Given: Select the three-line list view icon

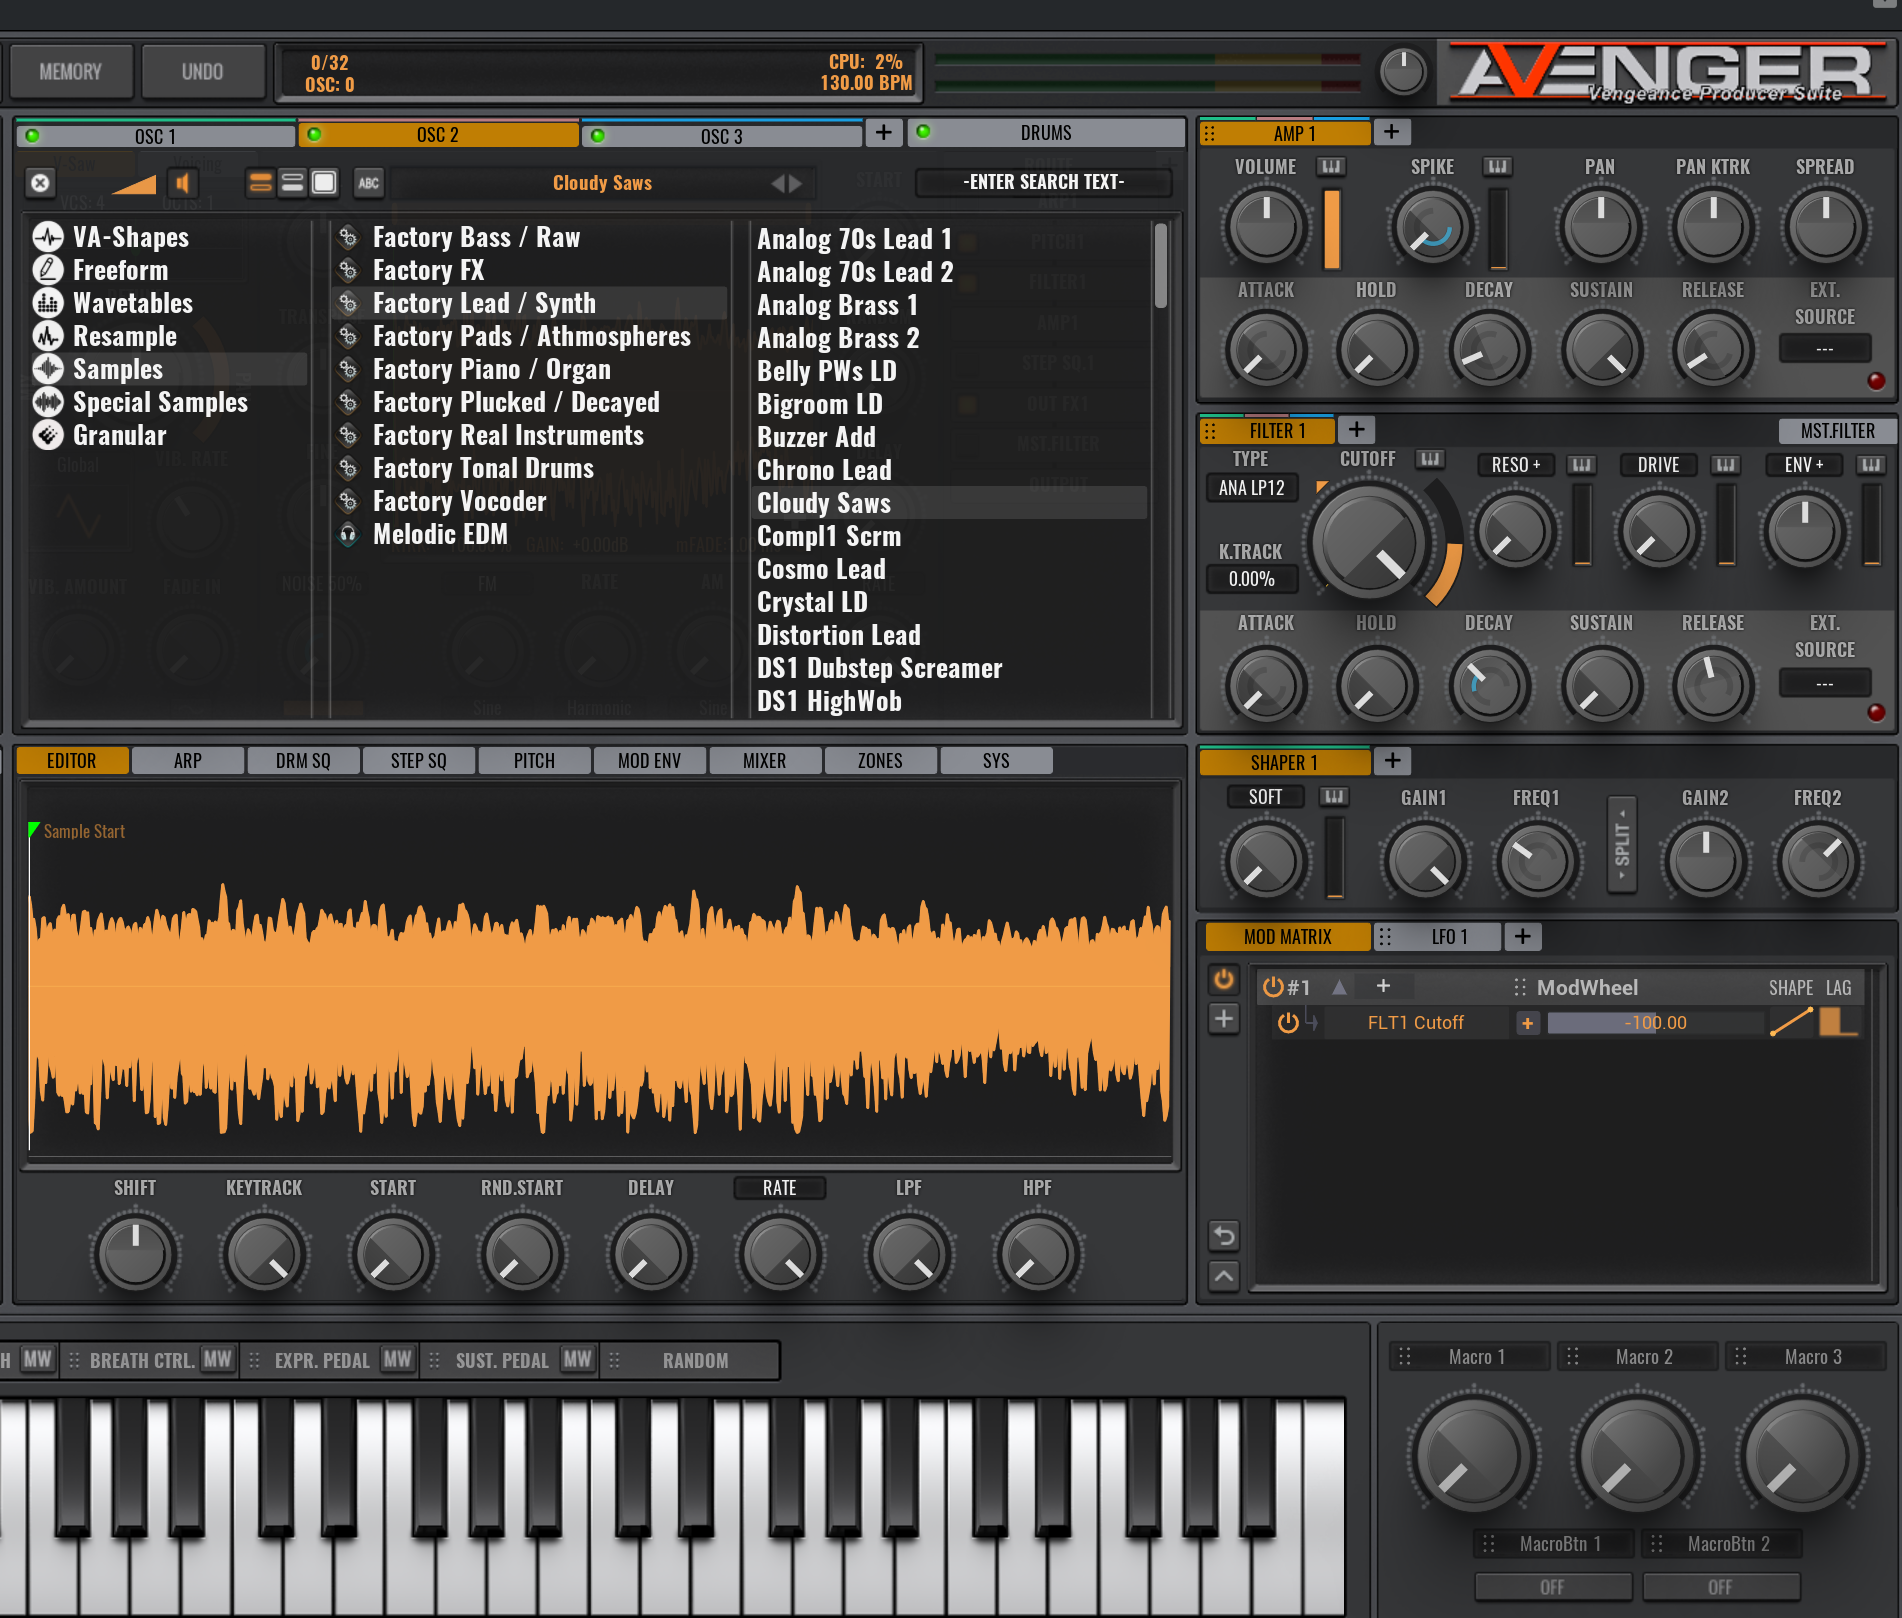Looking at the screenshot, I should click(292, 182).
